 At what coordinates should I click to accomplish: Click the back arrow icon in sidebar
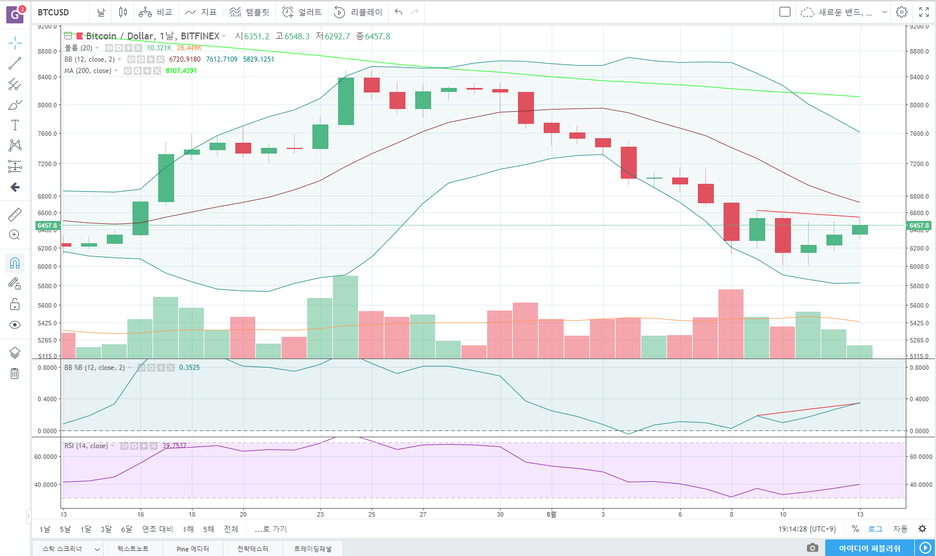(15, 188)
